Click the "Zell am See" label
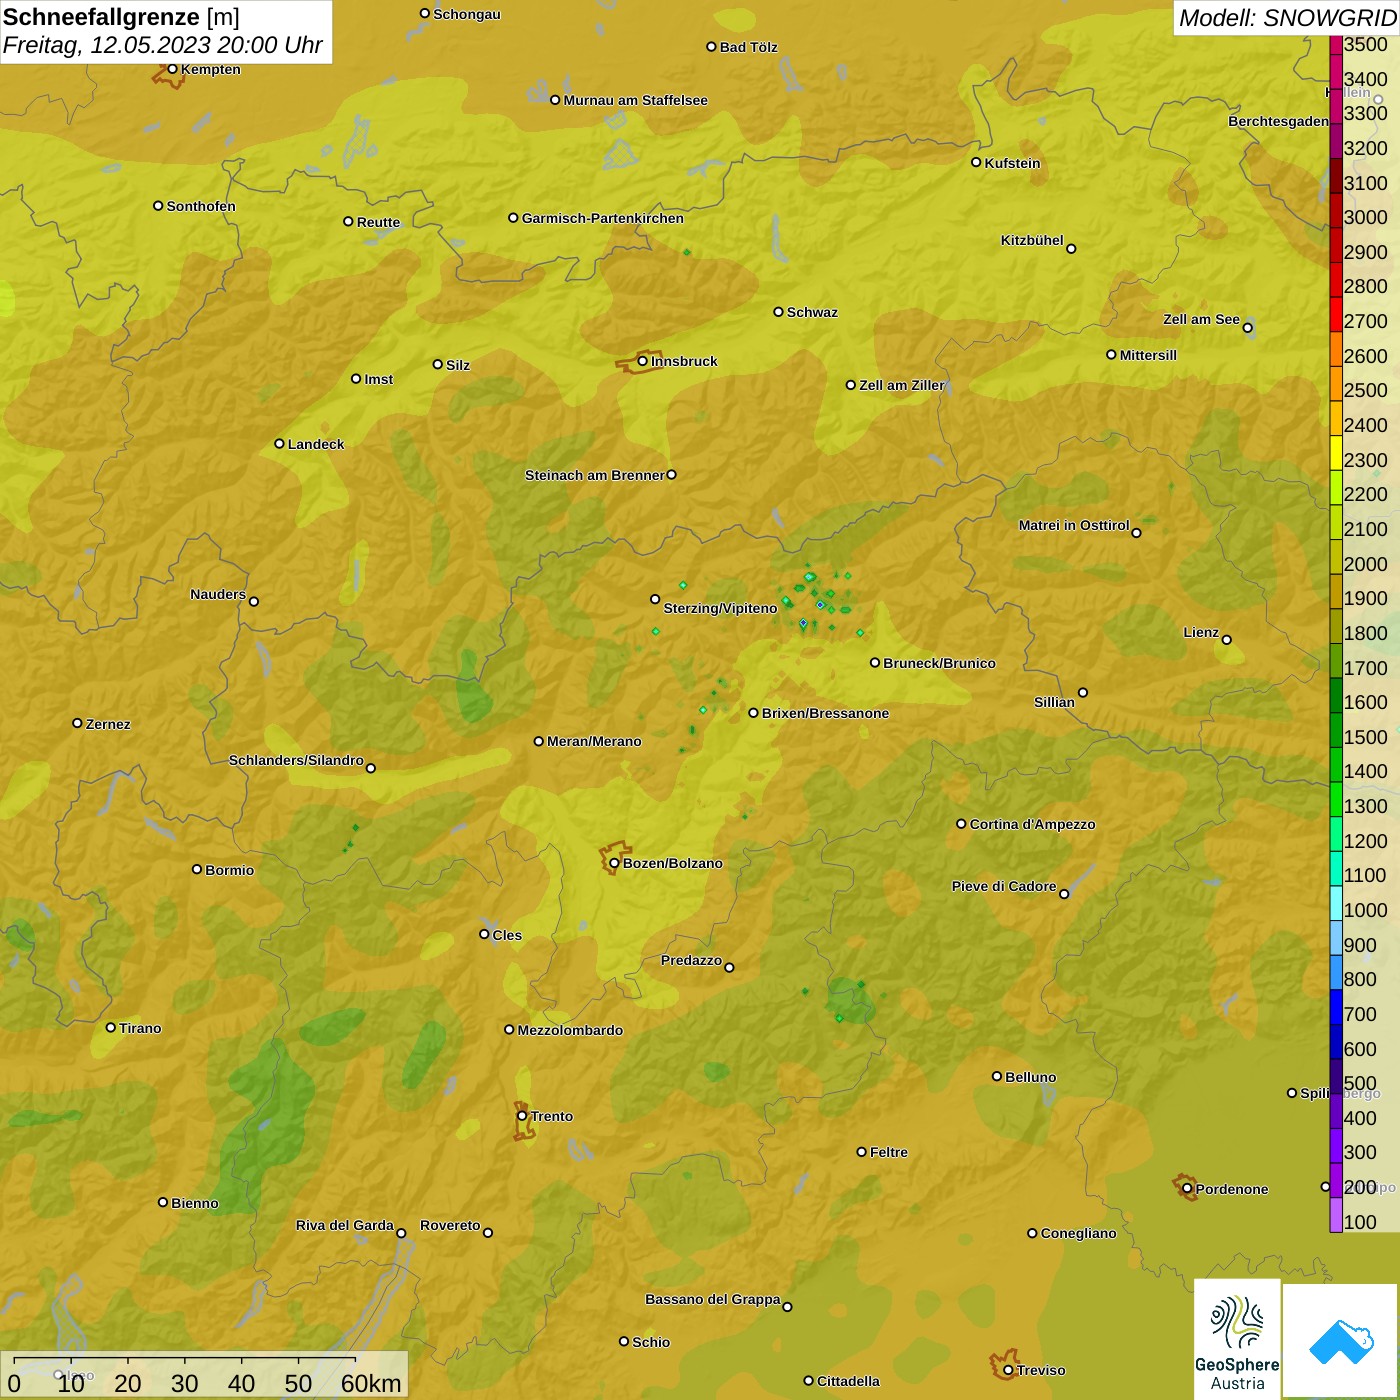 [1201, 319]
